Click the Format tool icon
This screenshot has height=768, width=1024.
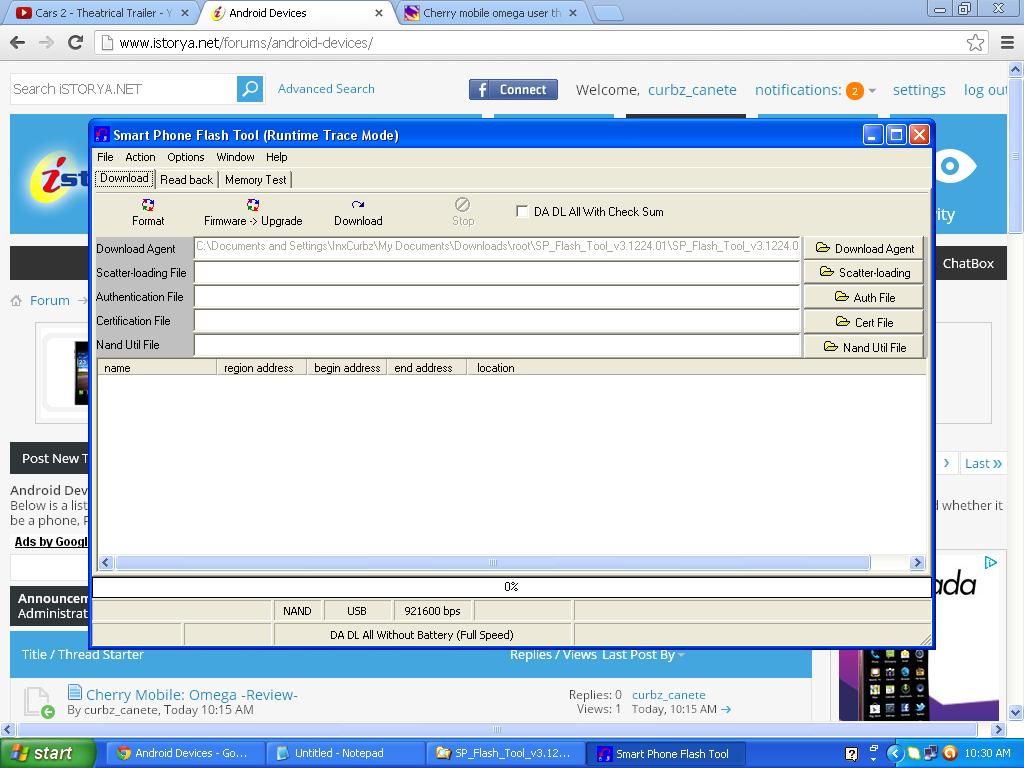(148, 205)
